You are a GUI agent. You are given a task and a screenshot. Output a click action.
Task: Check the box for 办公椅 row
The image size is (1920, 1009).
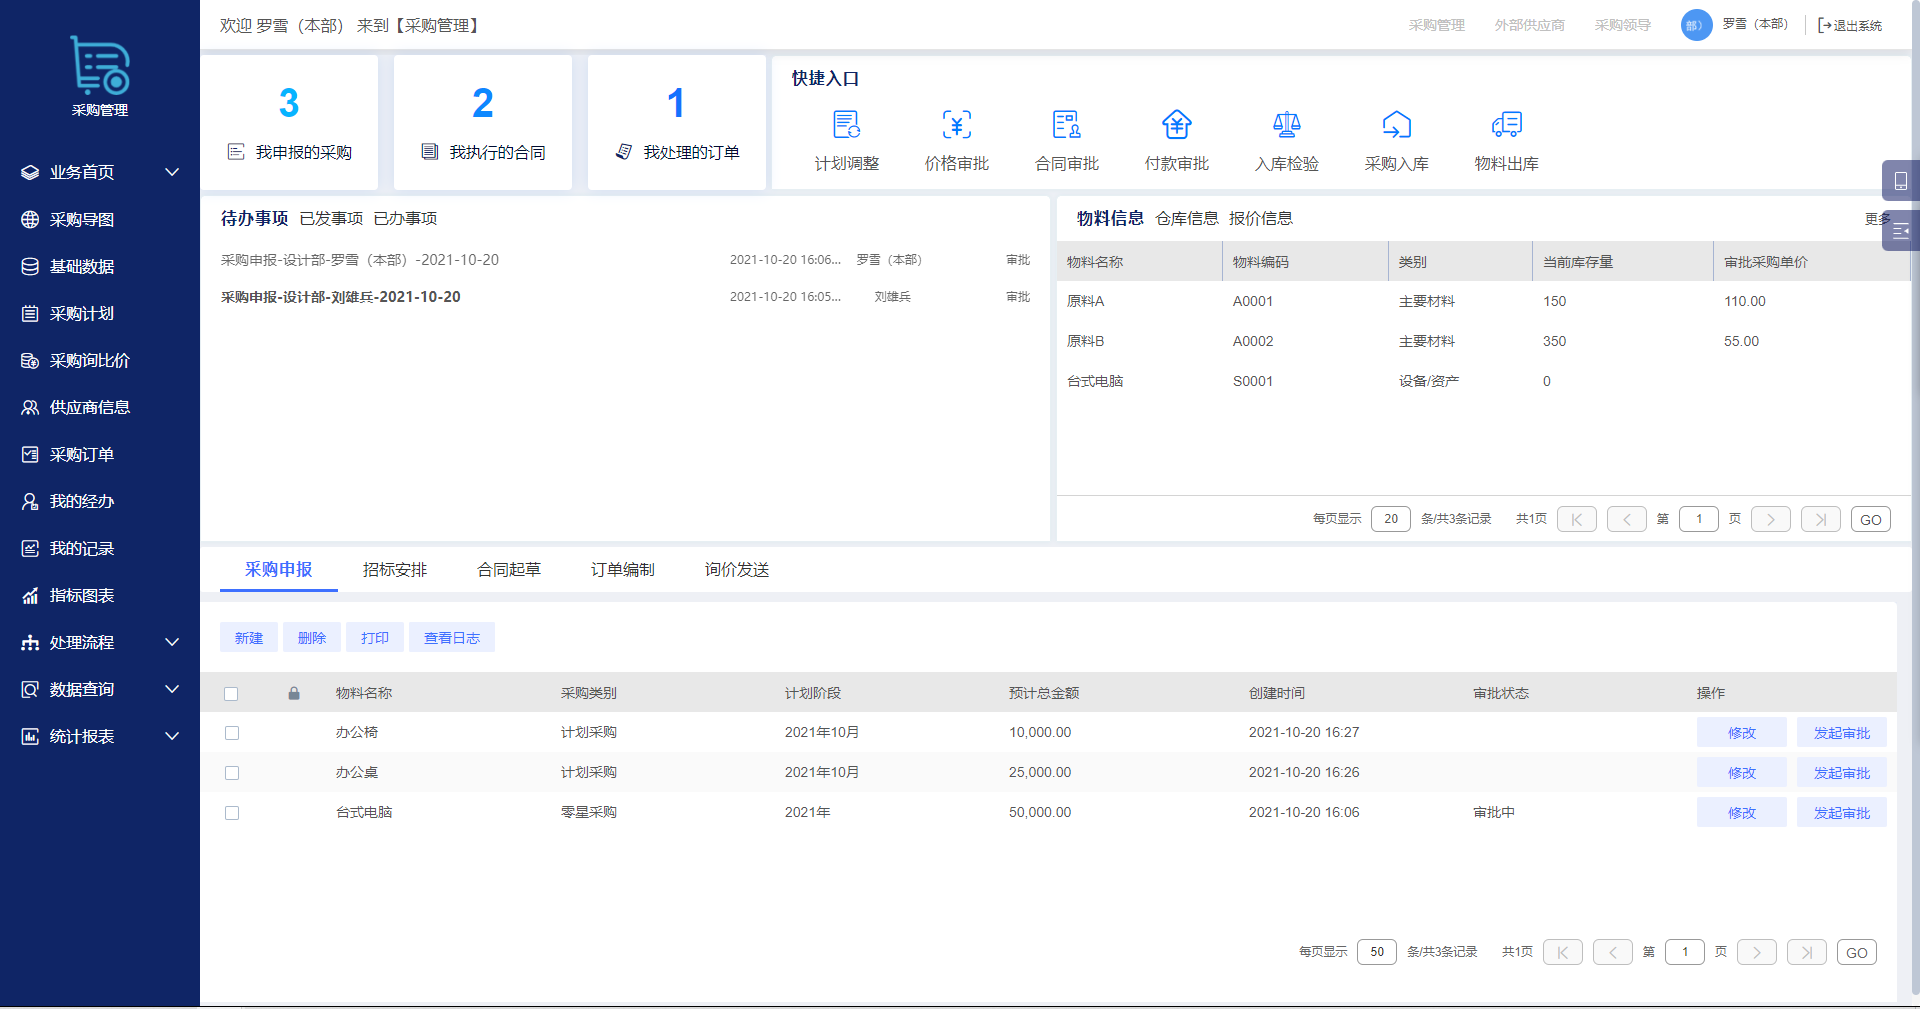click(232, 733)
